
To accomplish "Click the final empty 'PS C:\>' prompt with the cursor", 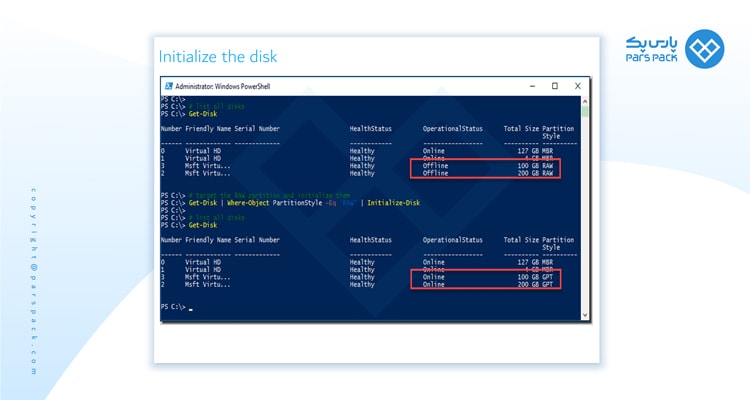I will [x=176, y=307].
